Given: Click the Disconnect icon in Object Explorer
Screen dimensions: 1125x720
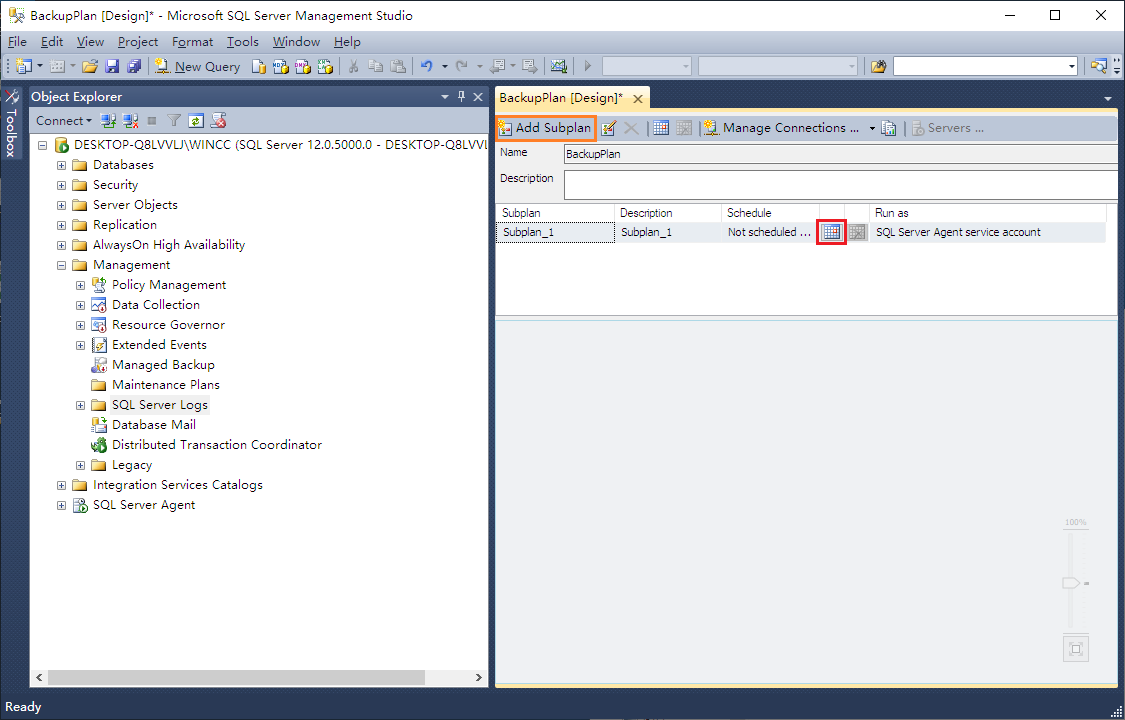Looking at the screenshot, I should point(130,120).
